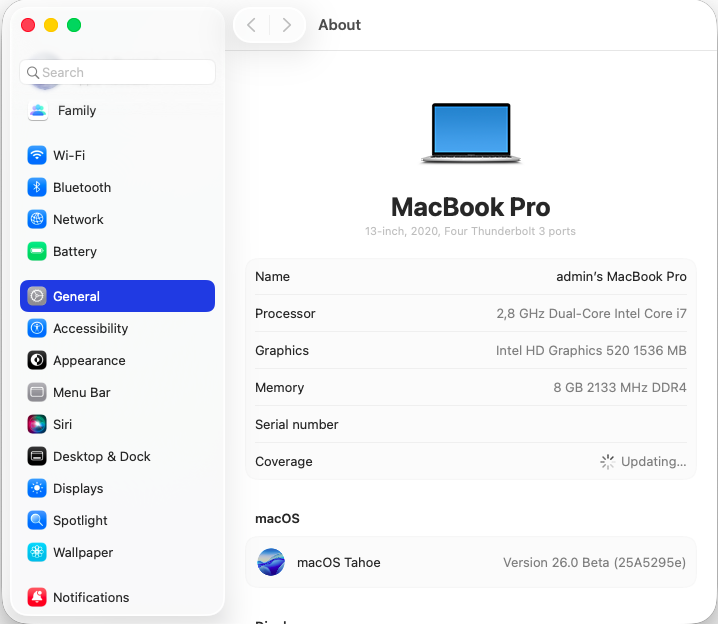Click the macOS Tahoe logo icon
718x624 pixels.
coord(271,562)
